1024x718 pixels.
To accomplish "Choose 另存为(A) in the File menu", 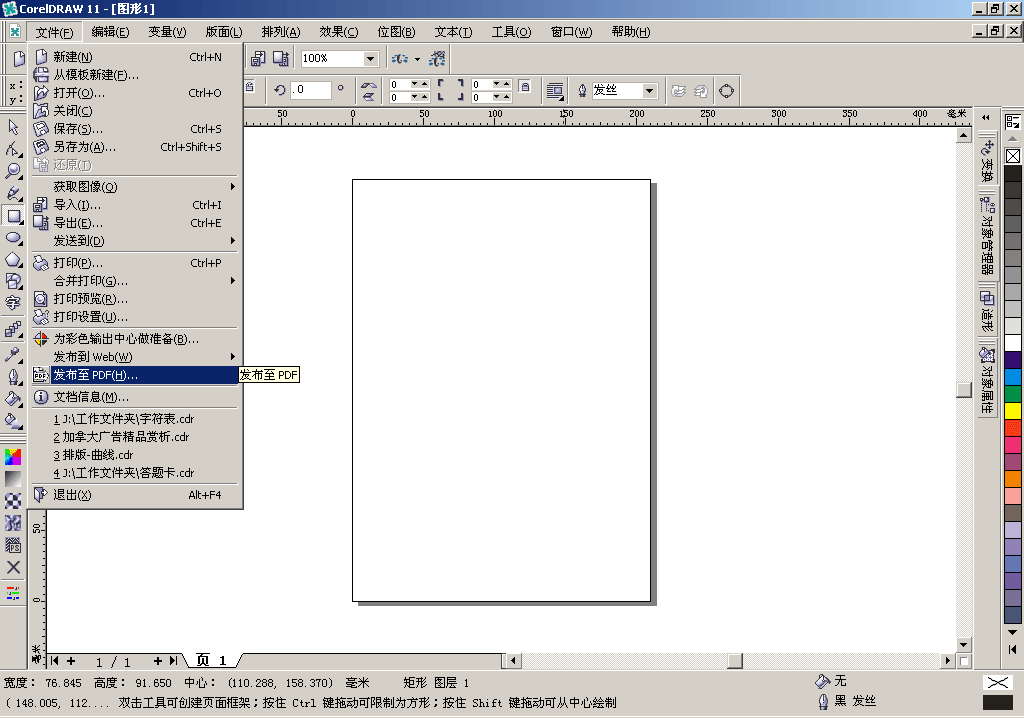I will tap(135, 147).
